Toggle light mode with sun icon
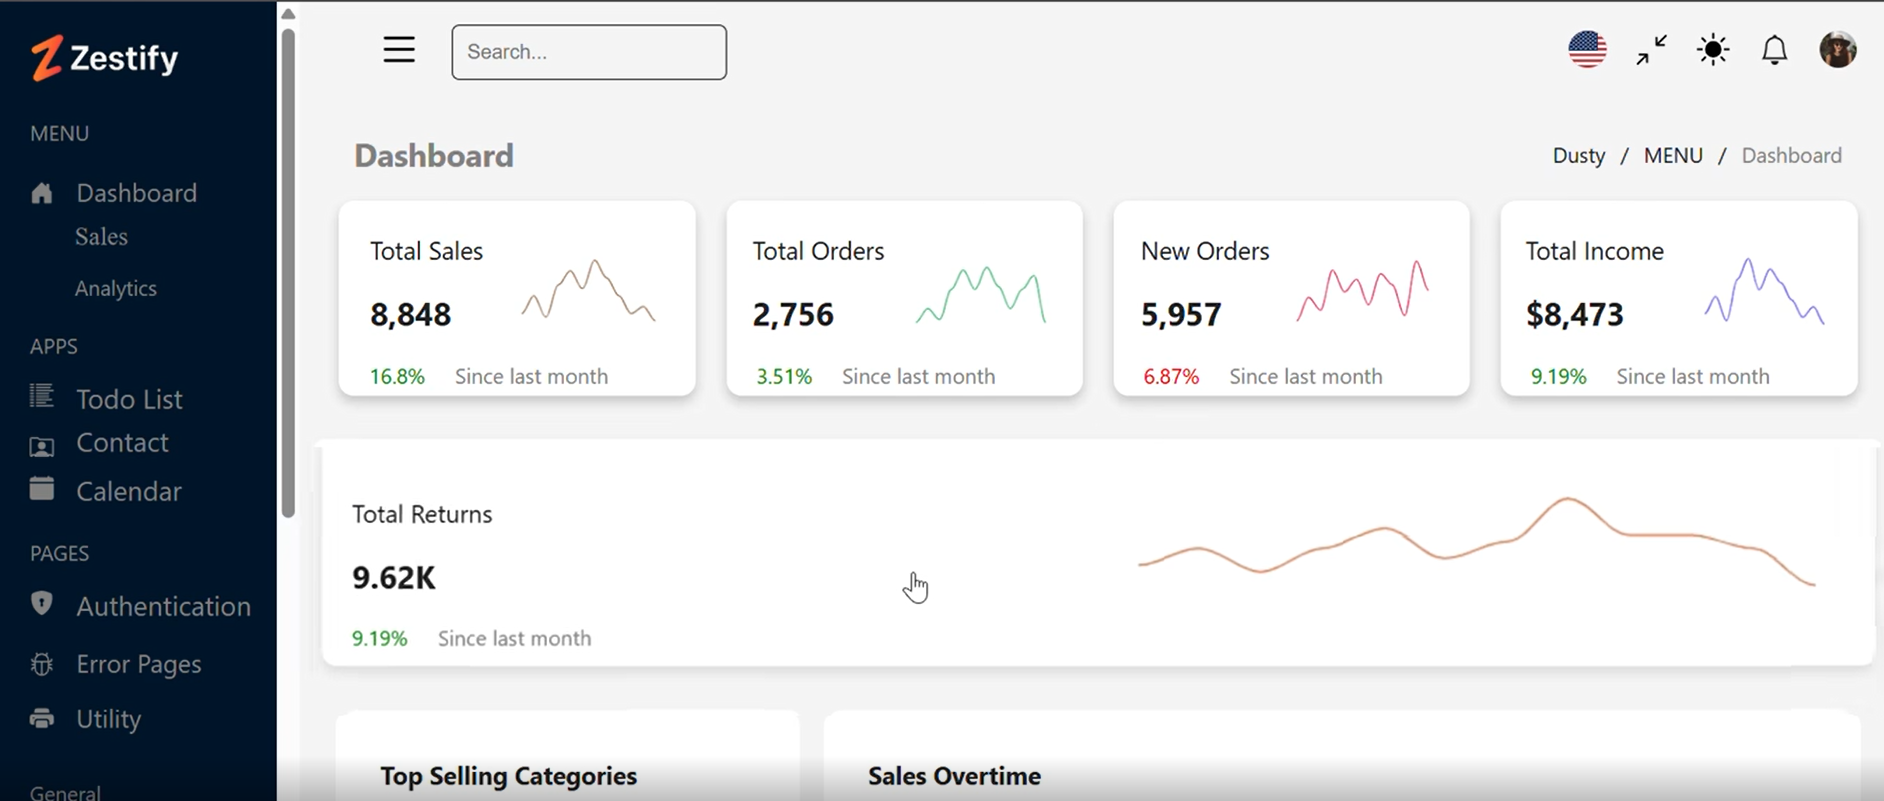1884x801 pixels. [1713, 50]
